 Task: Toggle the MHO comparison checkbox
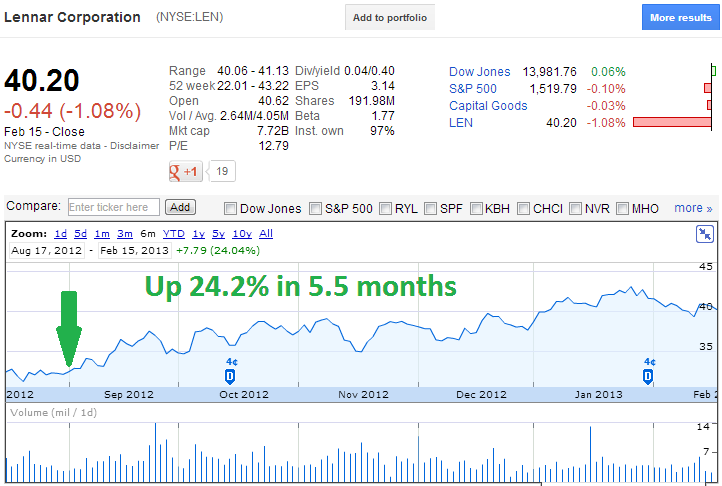coord(622,209)
